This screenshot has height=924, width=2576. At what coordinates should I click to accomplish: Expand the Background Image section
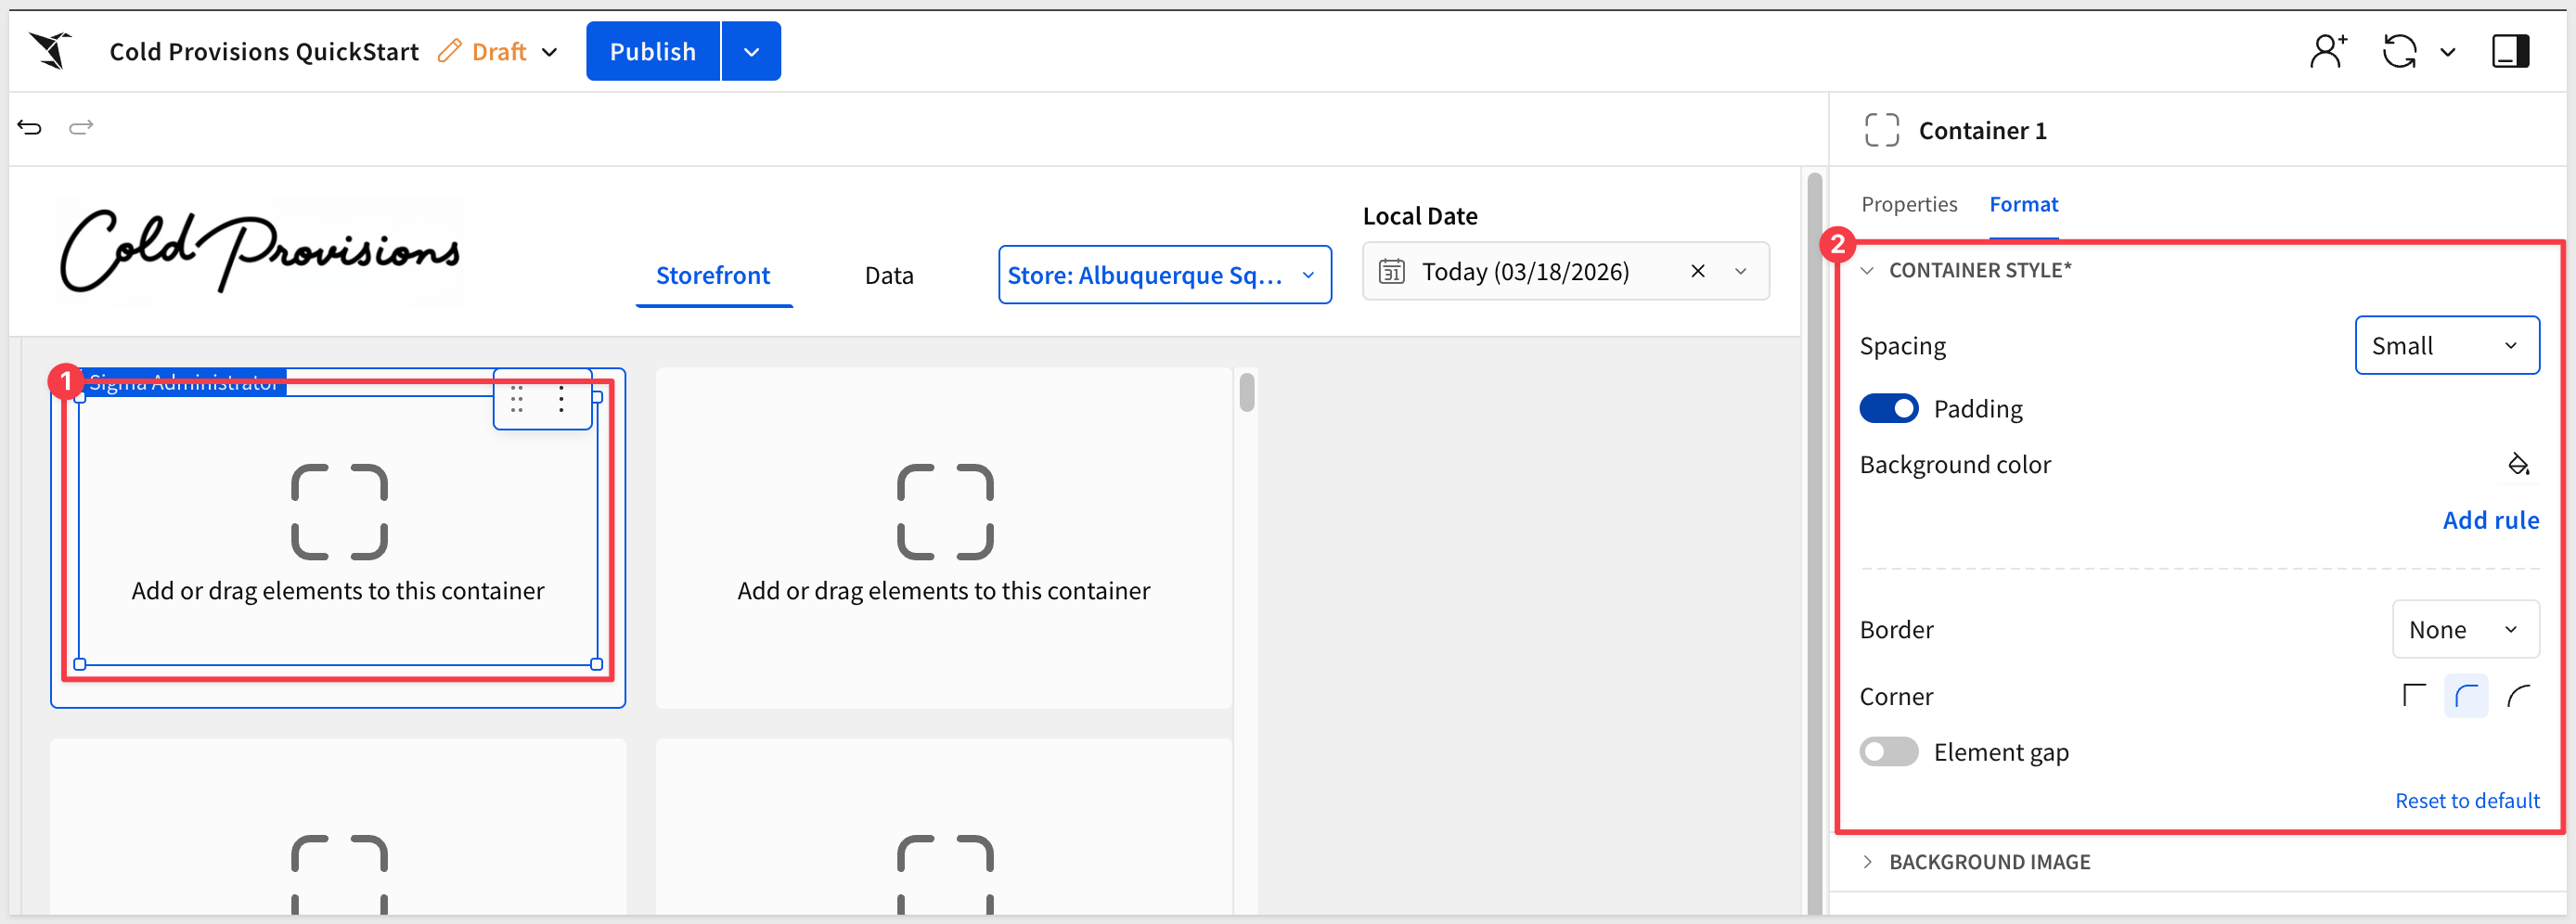[x=1988, y=862]
